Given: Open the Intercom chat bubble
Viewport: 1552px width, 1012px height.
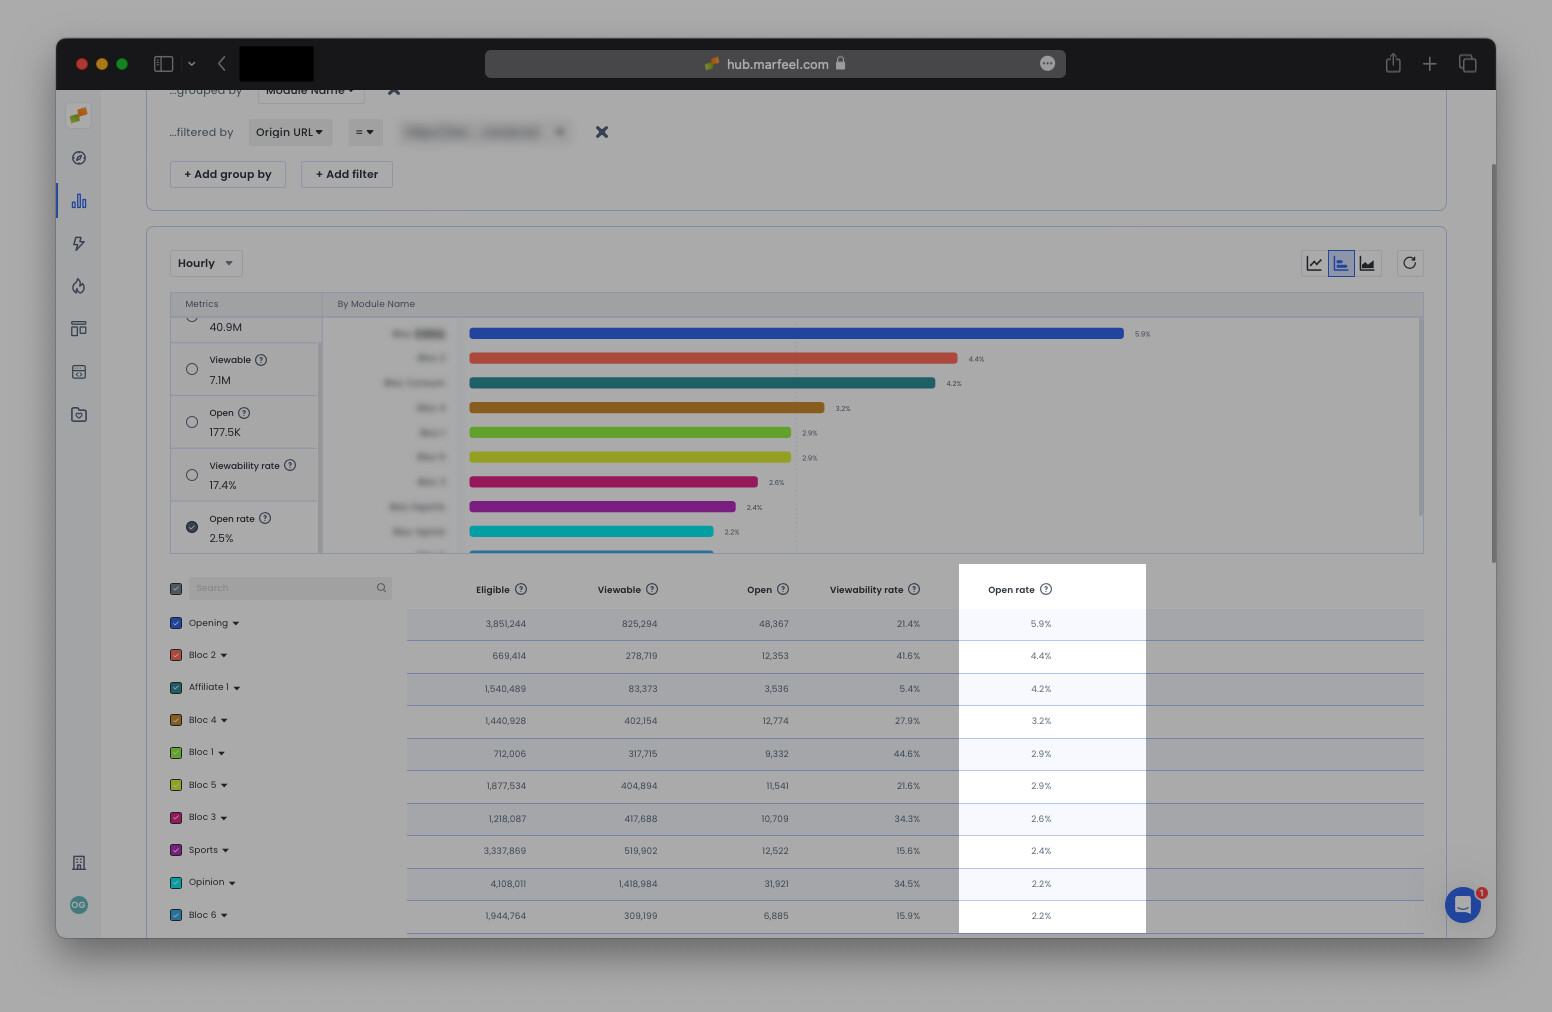Looking at the screenshot, I should 1462,905.
